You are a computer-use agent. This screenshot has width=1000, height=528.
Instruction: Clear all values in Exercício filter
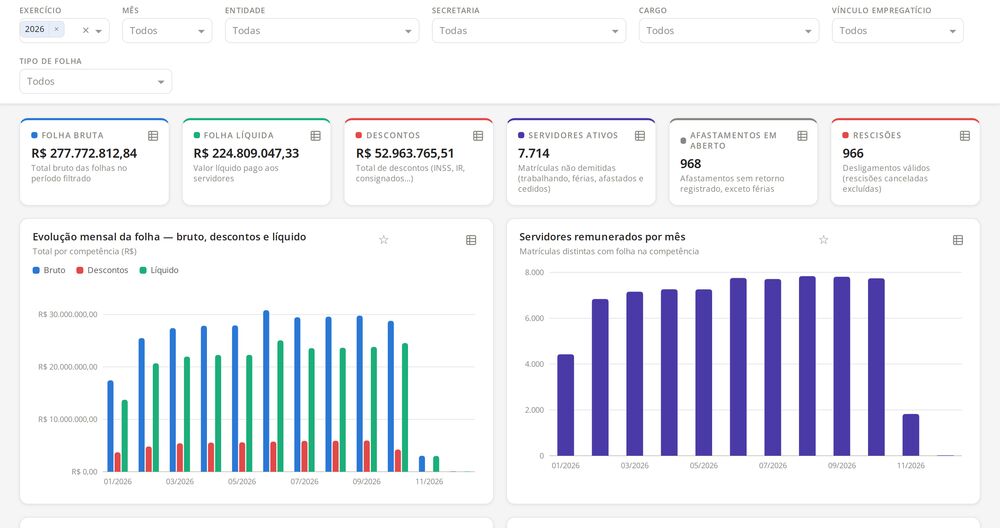(x=85, y=31)
